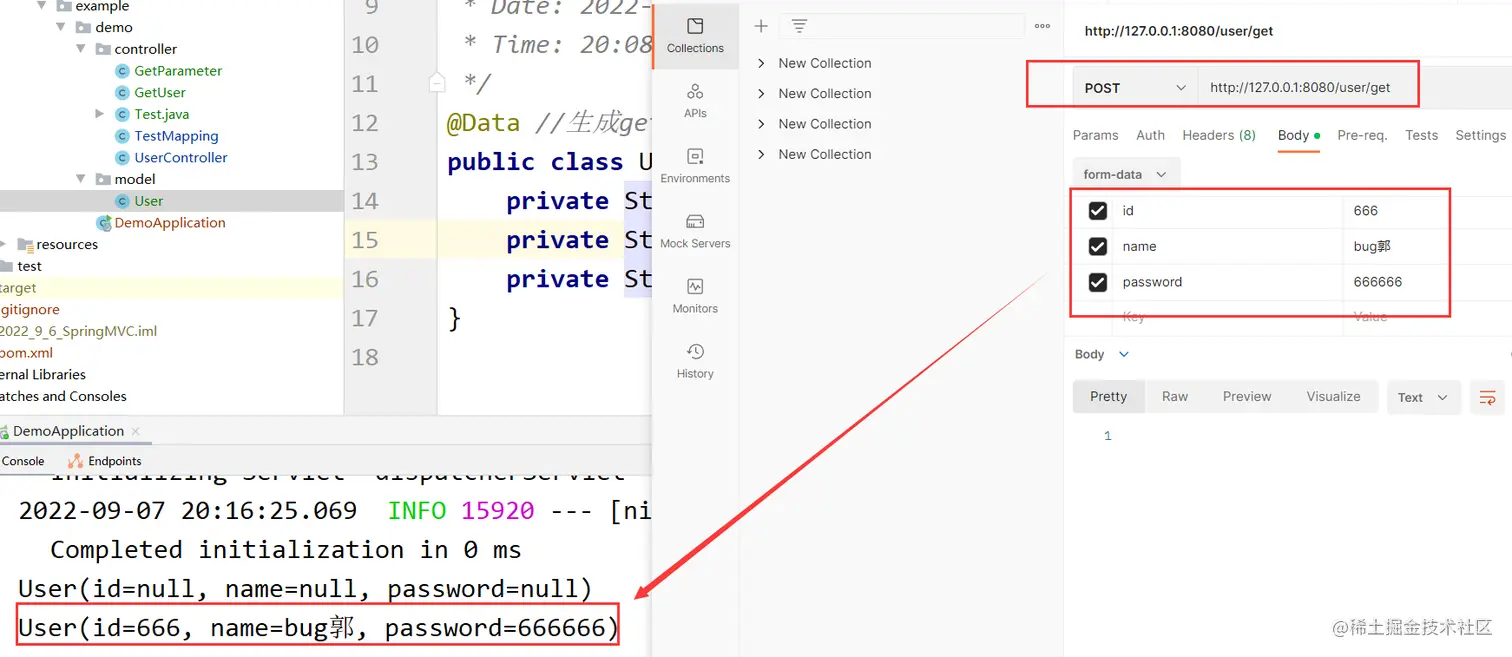Close the DemoApplication run tab

coord(135,431)
